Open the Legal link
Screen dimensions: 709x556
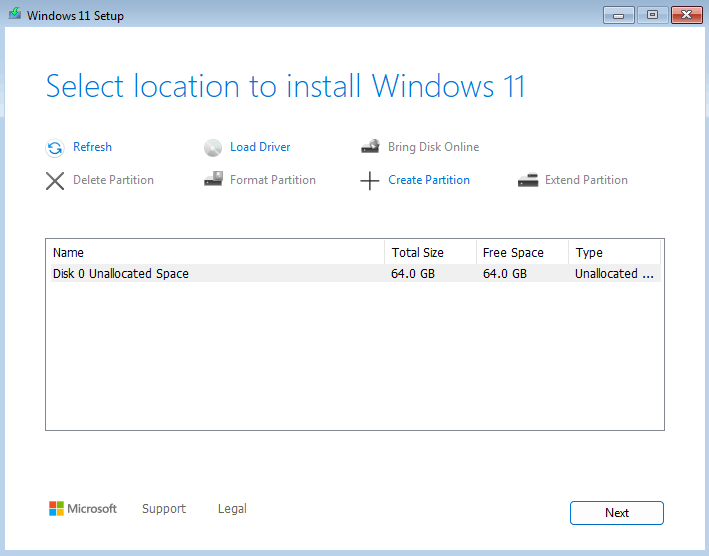232,509
